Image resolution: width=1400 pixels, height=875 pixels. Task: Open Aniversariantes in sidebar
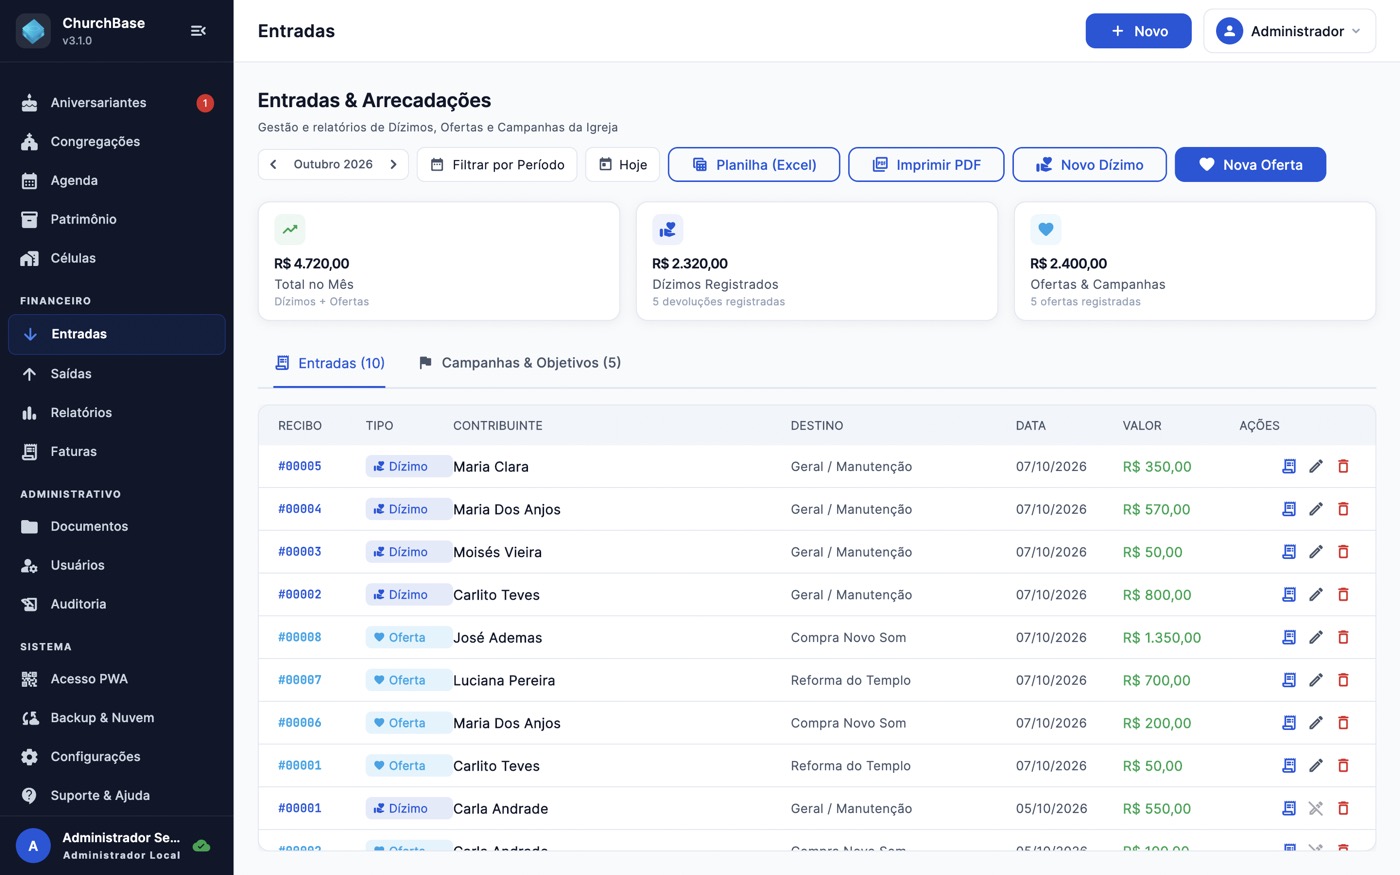pos(117,103)
